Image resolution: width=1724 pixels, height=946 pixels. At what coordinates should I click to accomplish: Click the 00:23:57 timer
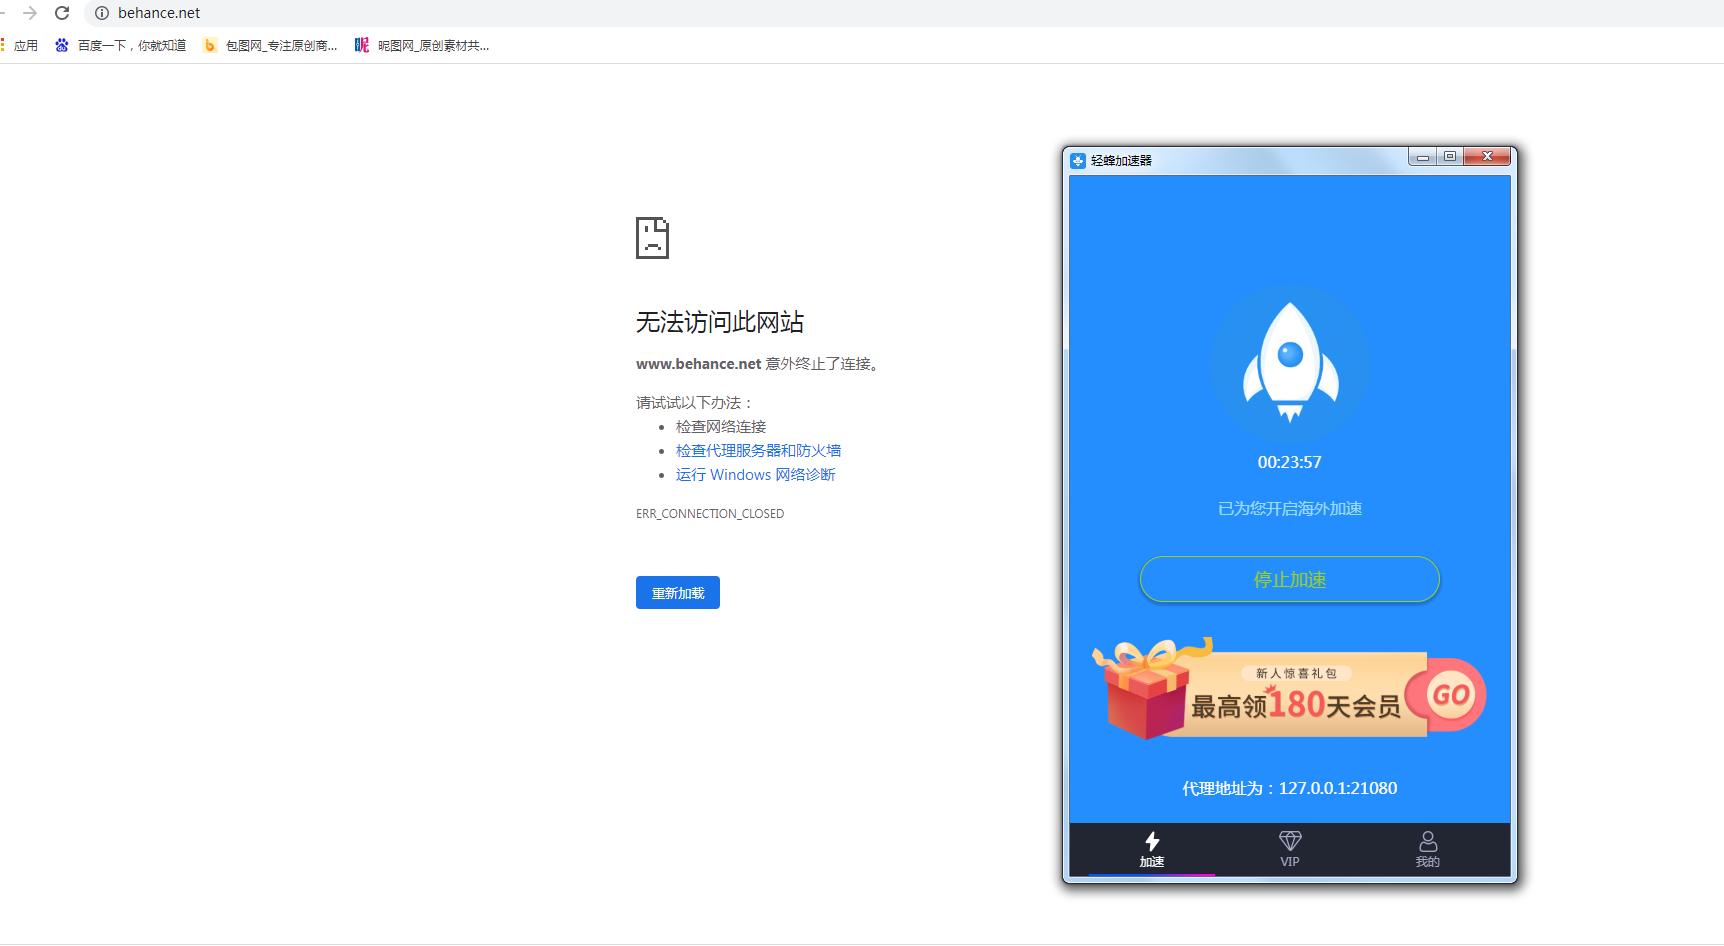(1290, 462)
